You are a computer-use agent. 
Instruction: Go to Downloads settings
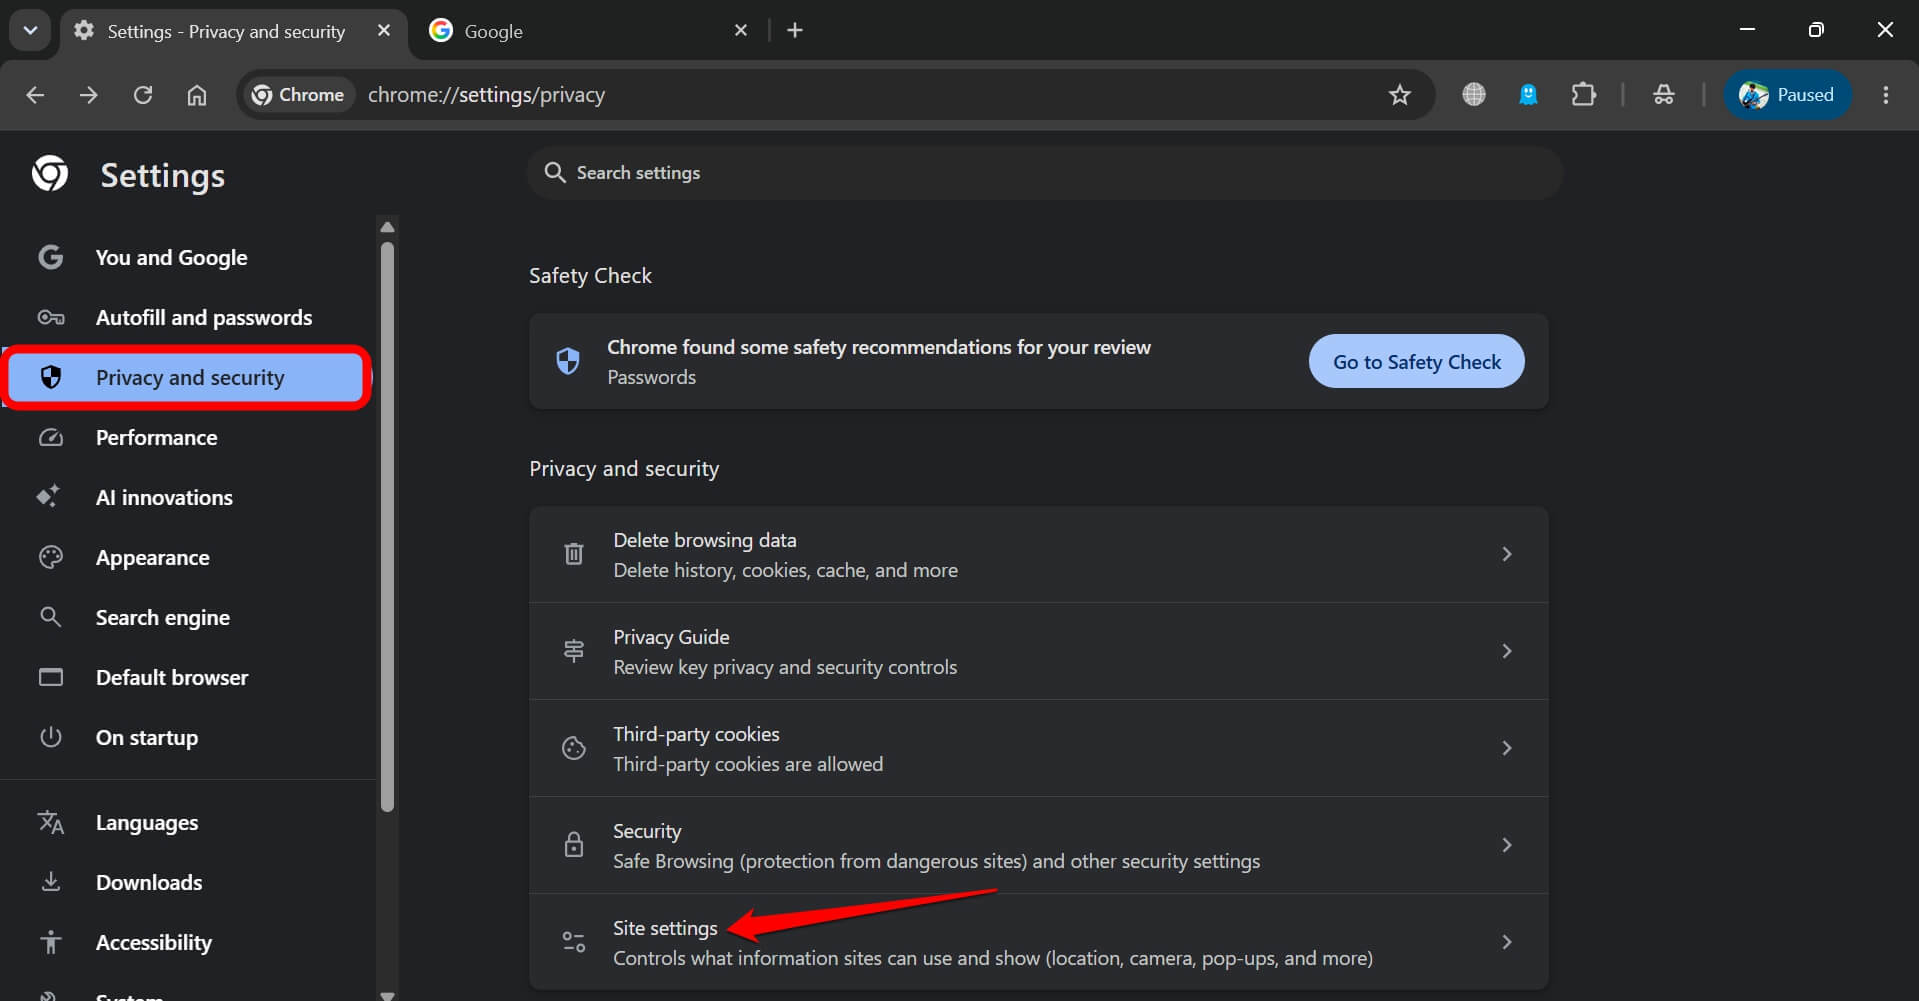(188, 883)
